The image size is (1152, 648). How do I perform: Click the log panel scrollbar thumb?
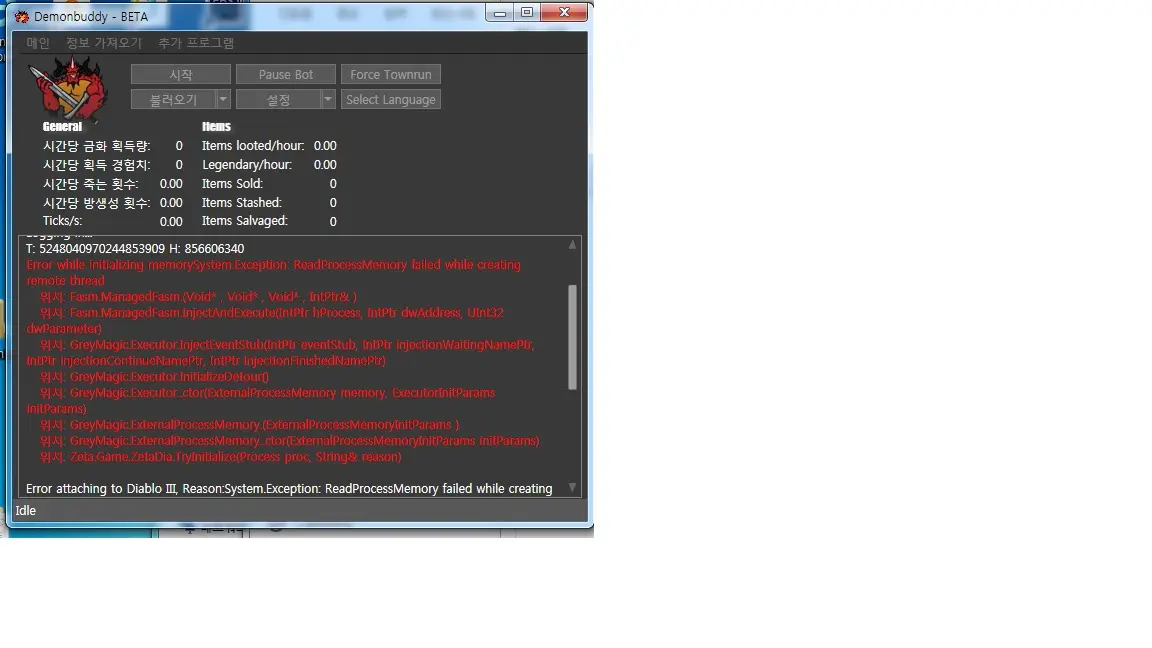(x=572, y=337)
